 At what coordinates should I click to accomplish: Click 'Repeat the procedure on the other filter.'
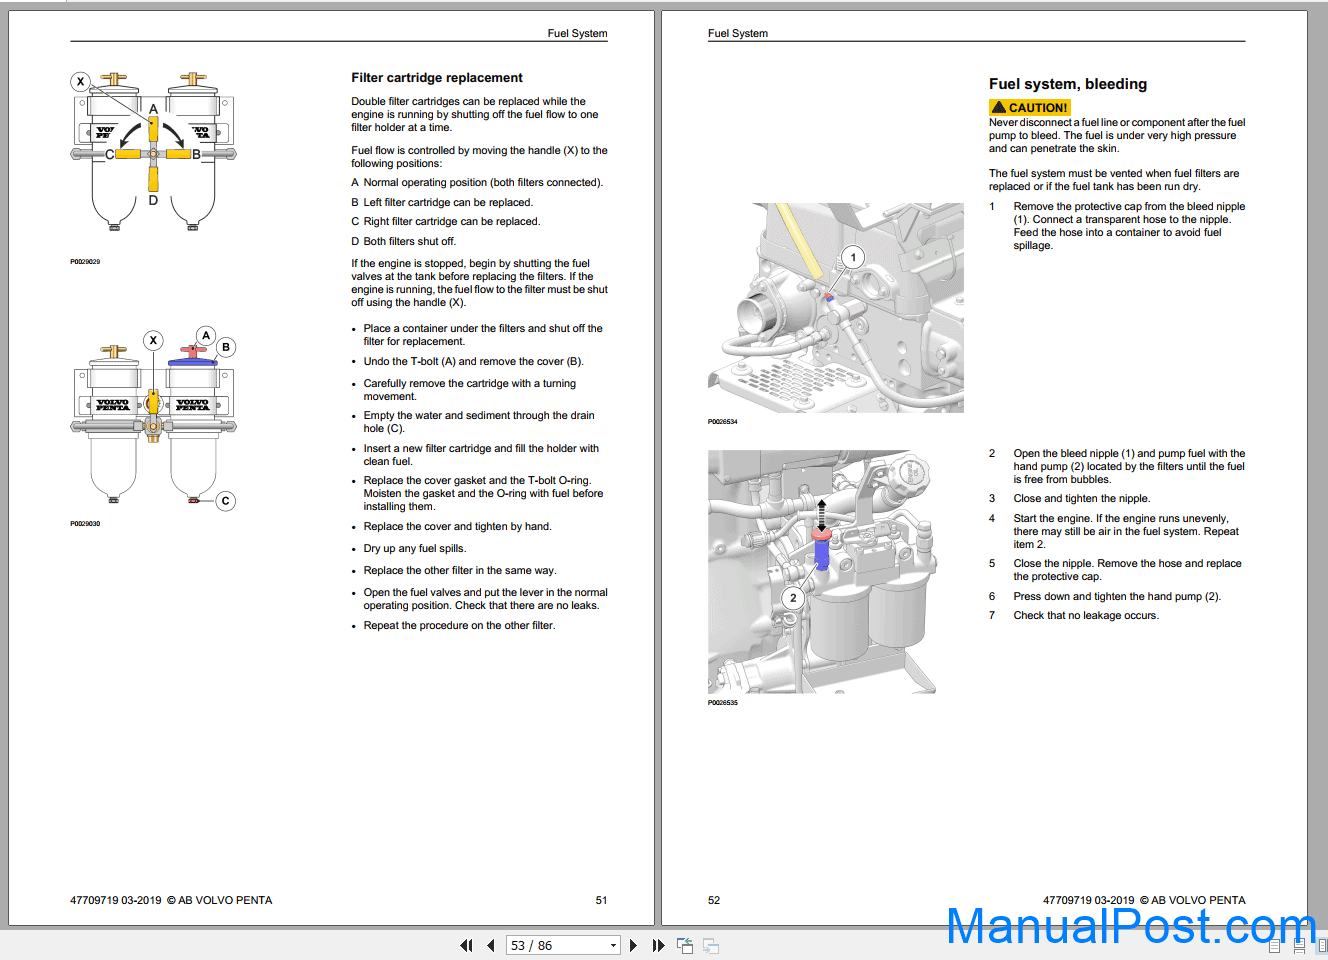(x=459, y=626)
